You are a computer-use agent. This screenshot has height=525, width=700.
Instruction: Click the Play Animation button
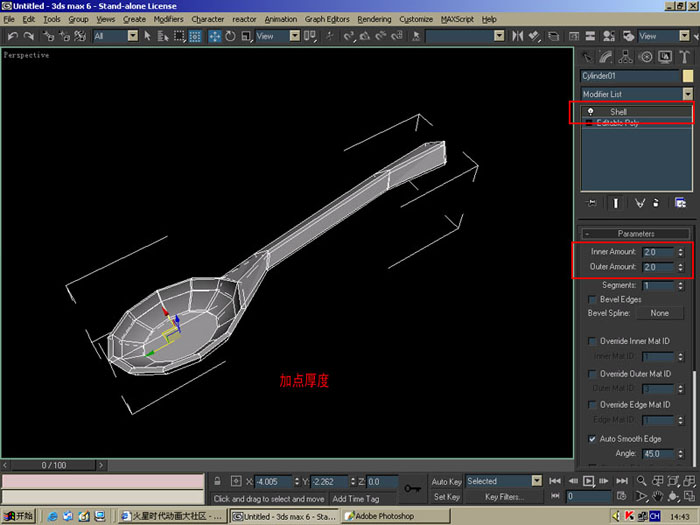pos(589,481)
